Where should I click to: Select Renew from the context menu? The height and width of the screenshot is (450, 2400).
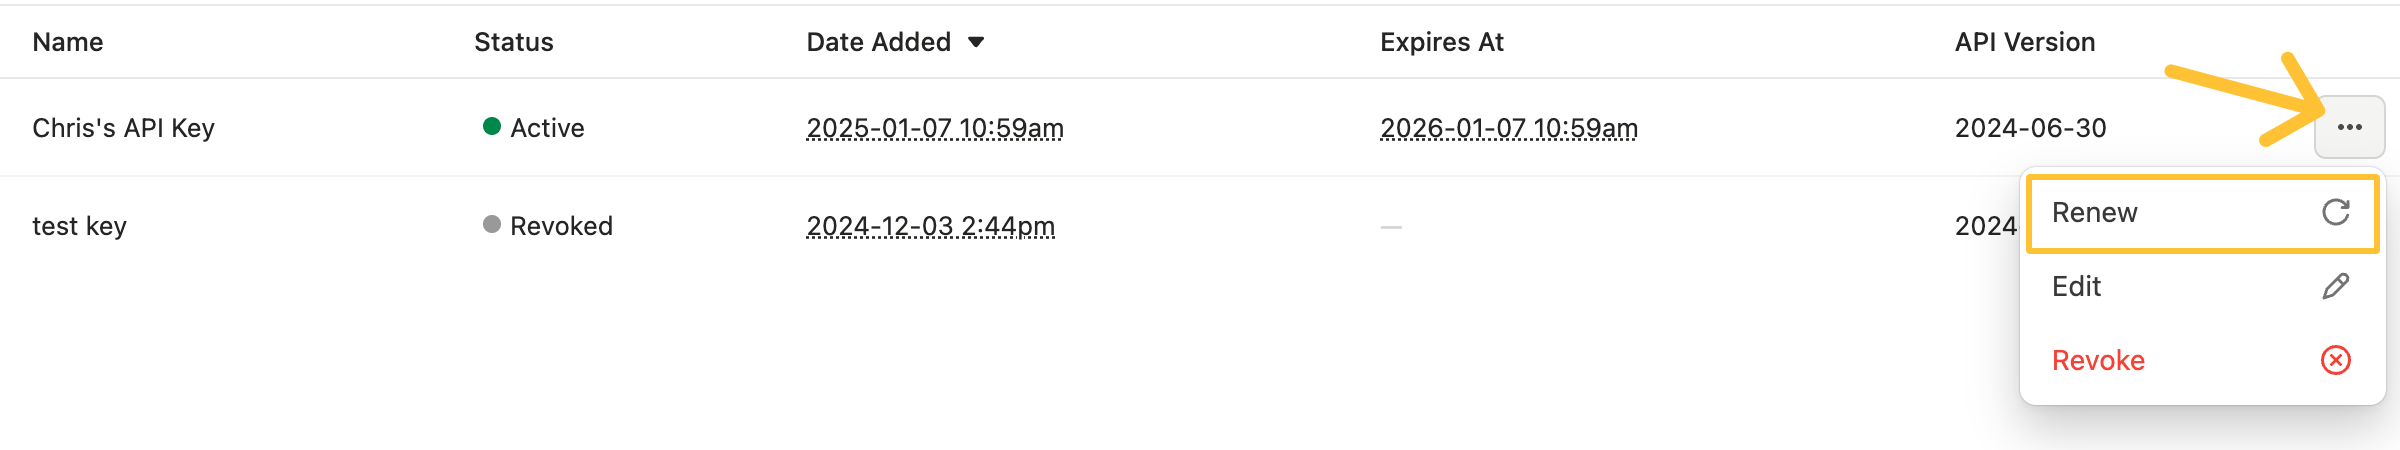point(2095,213)
